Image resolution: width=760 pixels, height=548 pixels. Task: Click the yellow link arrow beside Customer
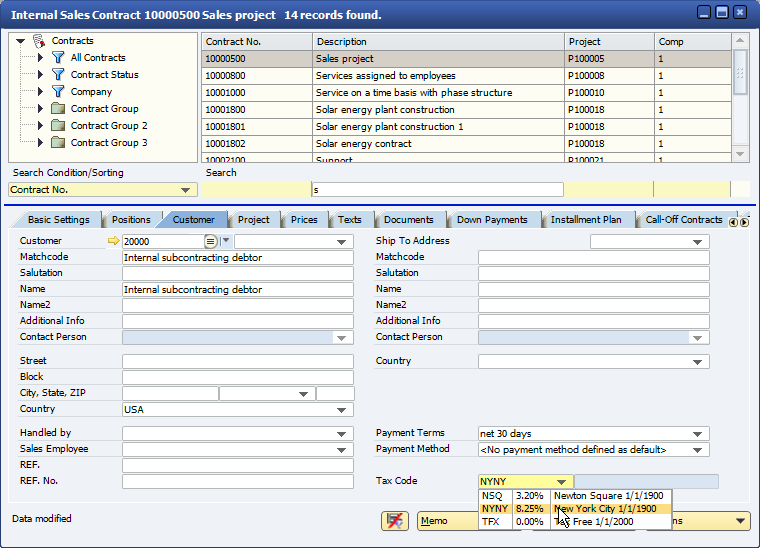pos(113,241)
